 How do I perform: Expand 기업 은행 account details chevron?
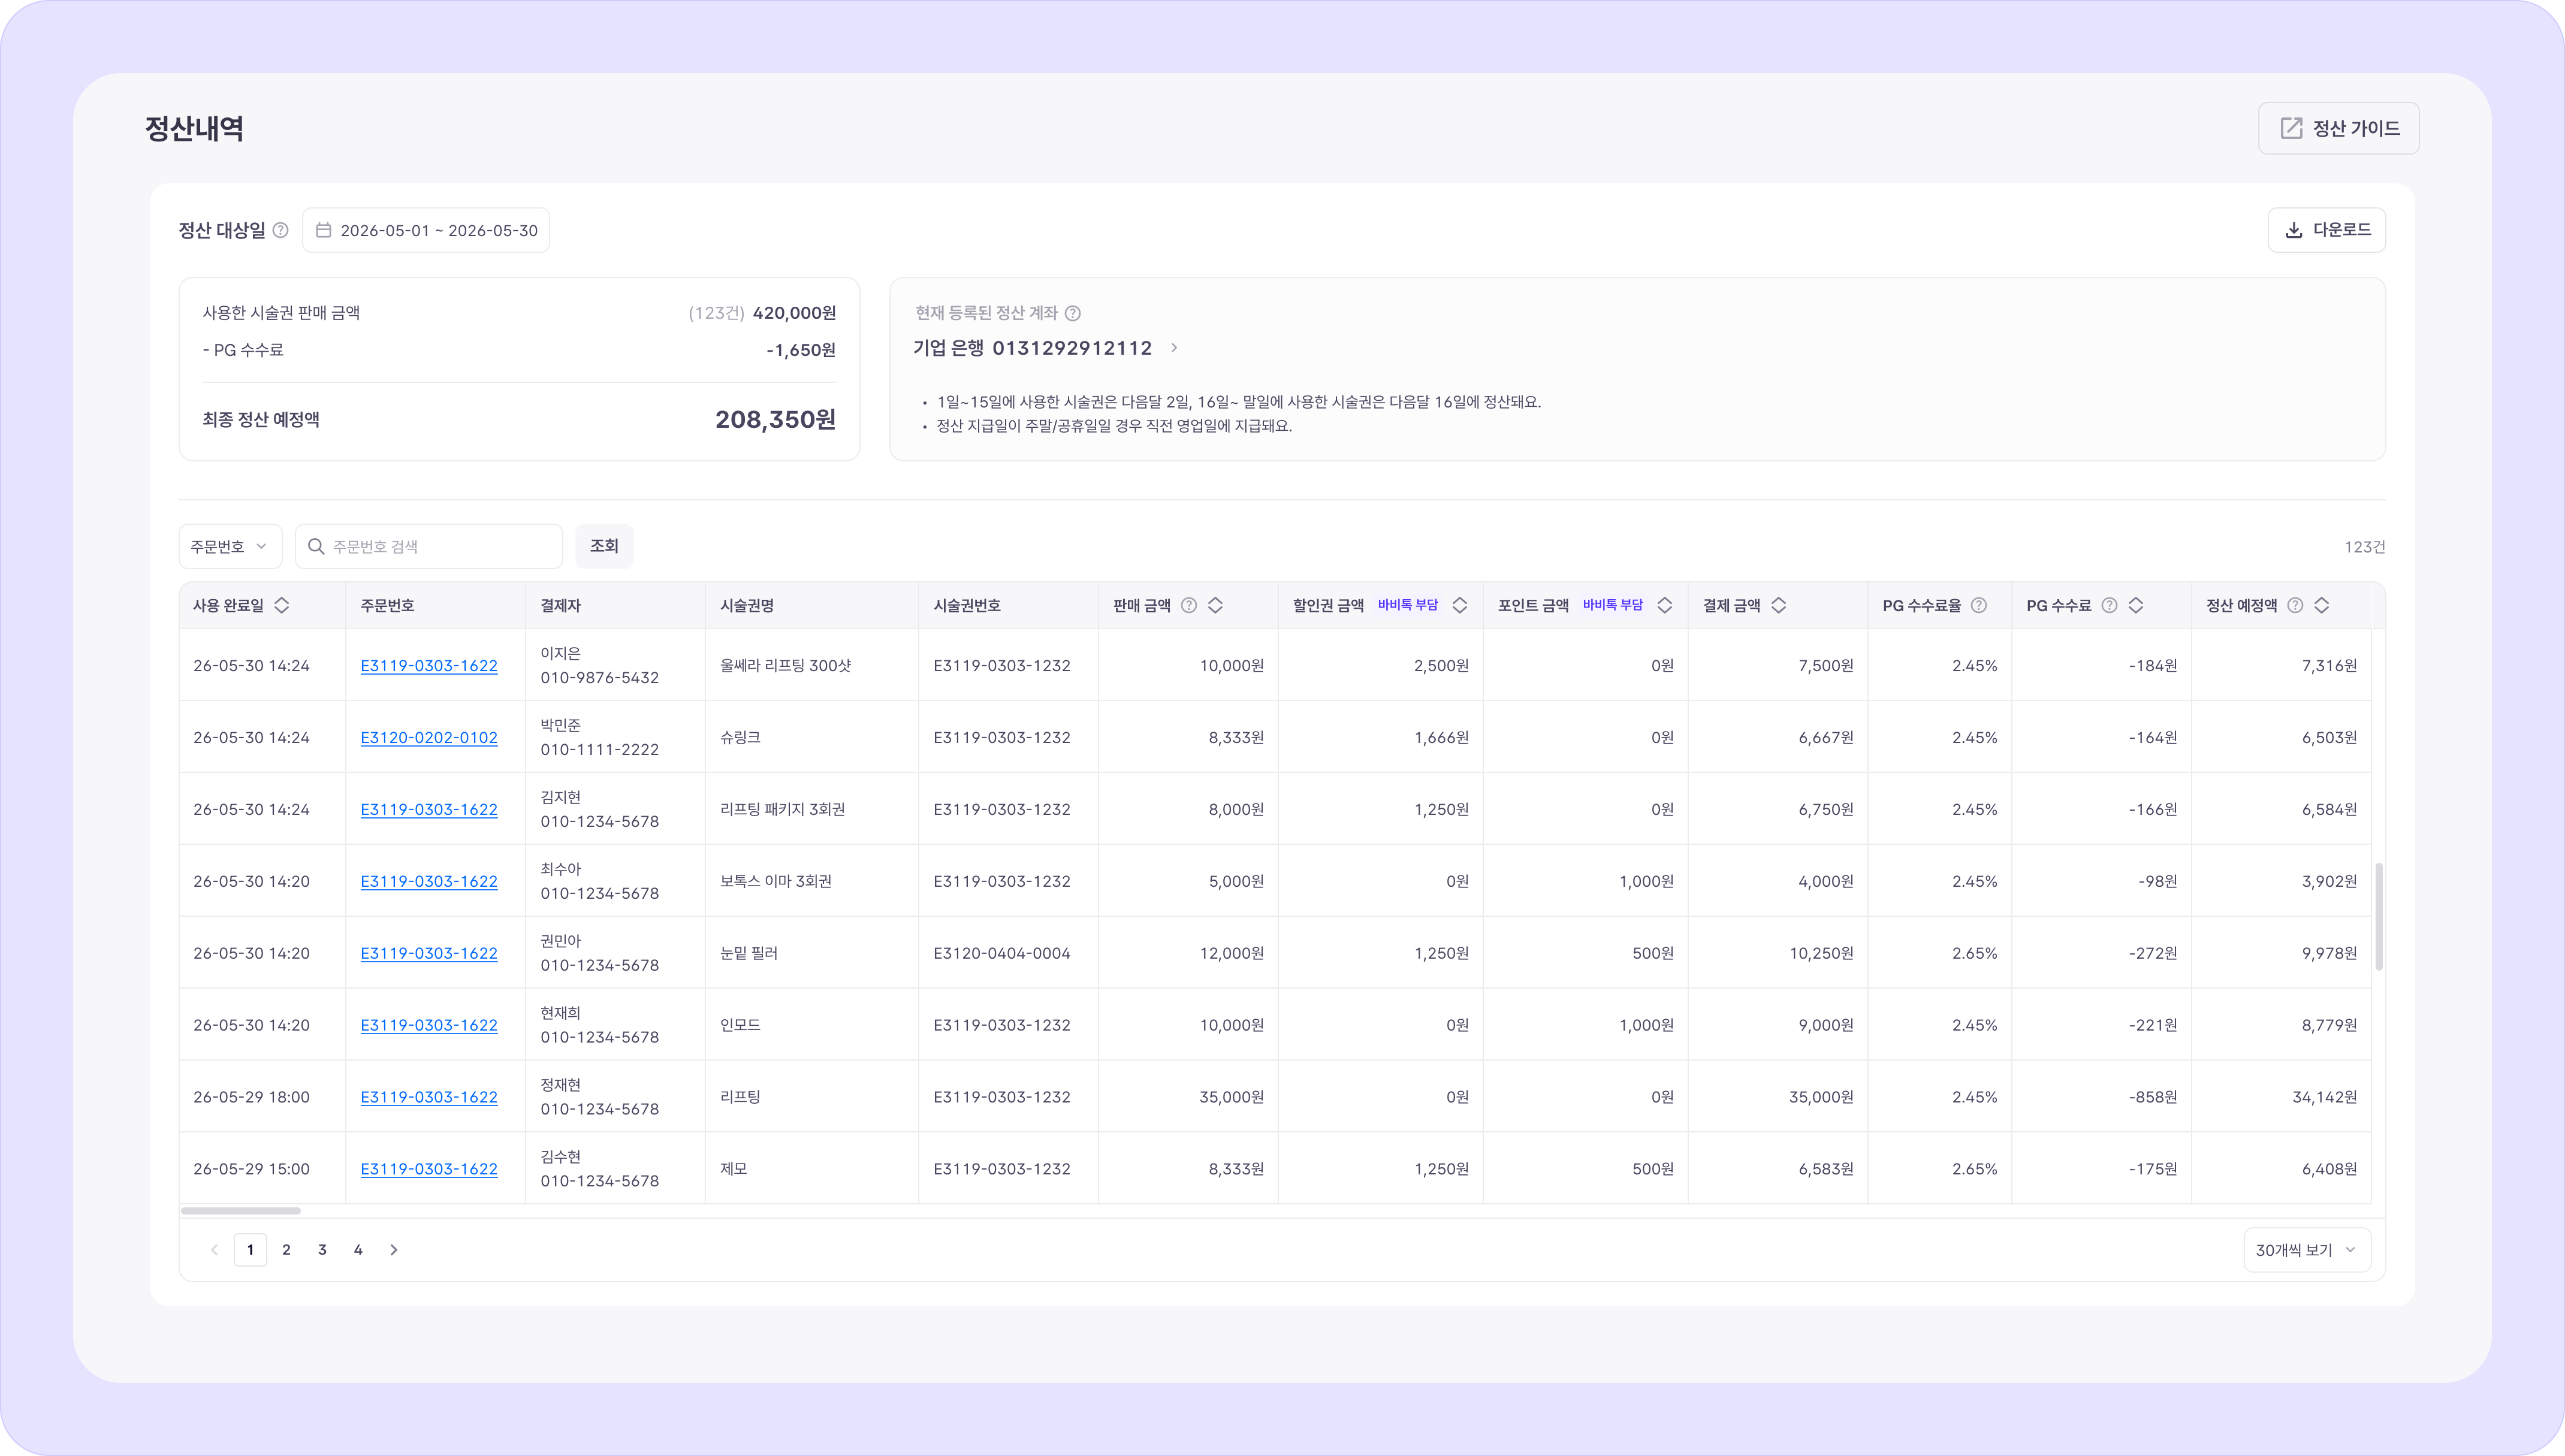tap(1174, 348)
